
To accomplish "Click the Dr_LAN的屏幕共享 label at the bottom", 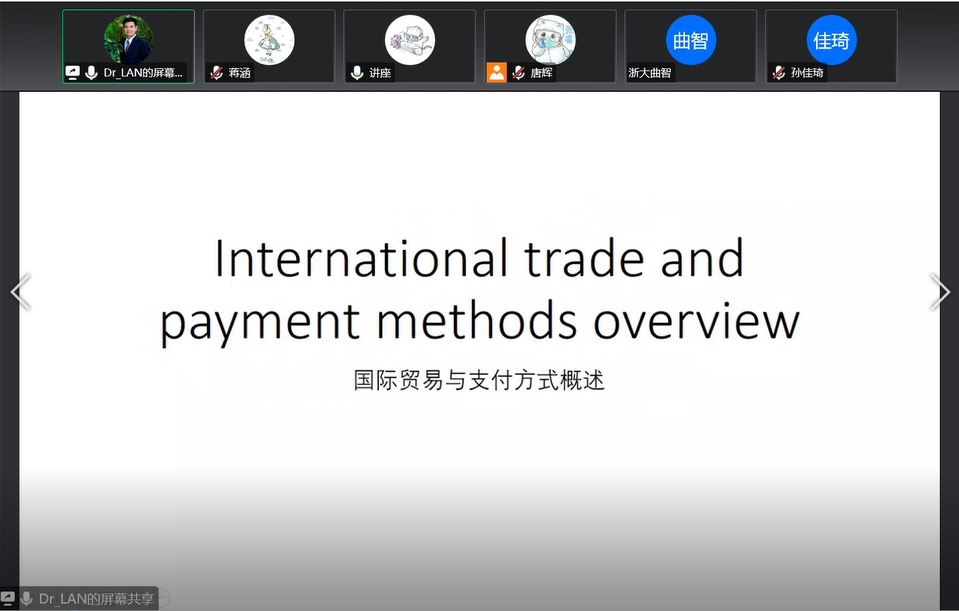I will (97, 598).
